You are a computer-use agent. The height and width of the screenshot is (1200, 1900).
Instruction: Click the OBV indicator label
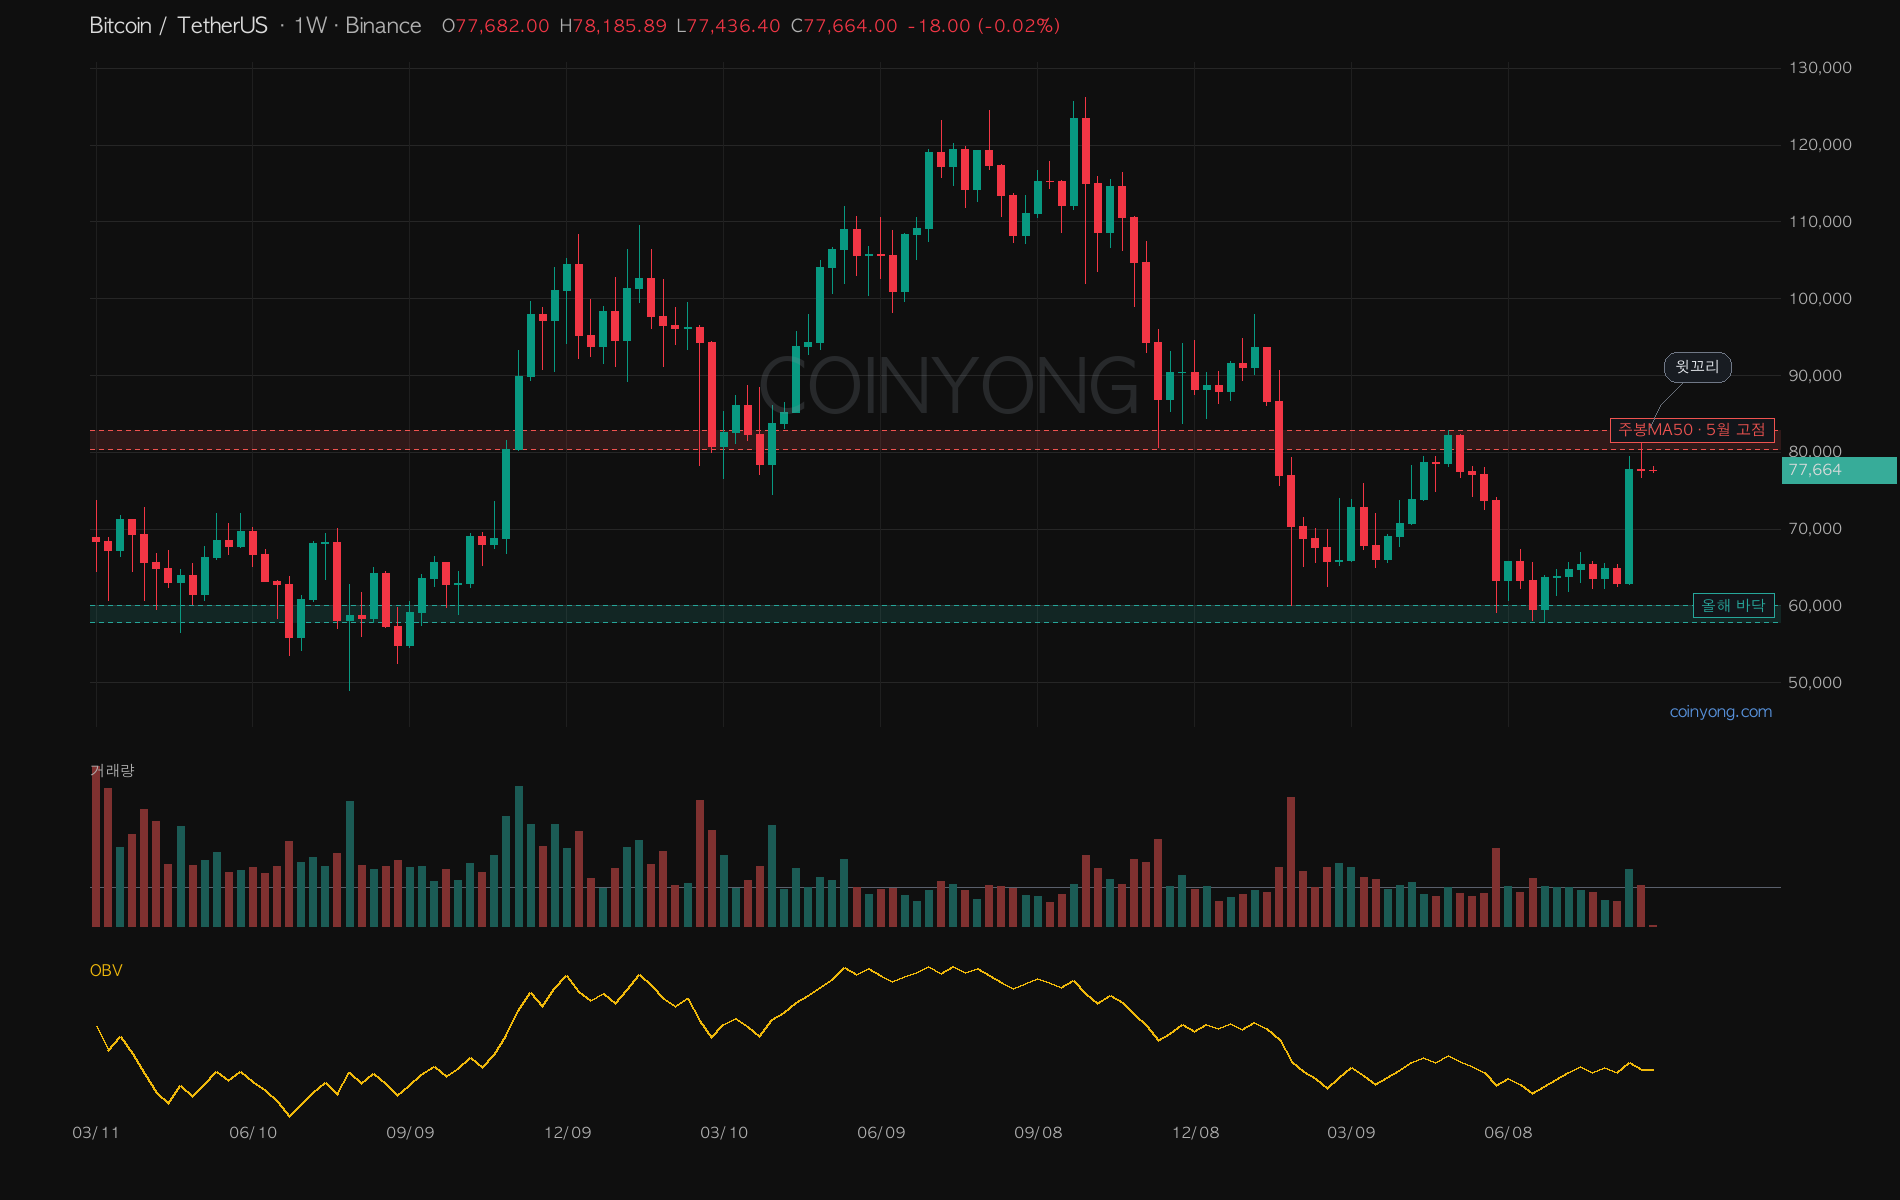tap(106, 970)
